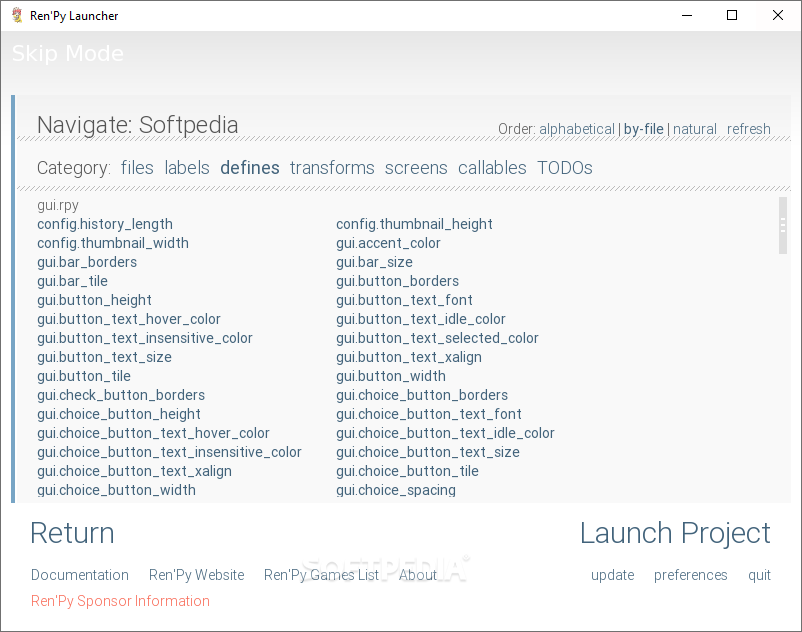The image size is (802, 632).
Task: Click the gui.rpy file heading
Action: tap(58, 206)
